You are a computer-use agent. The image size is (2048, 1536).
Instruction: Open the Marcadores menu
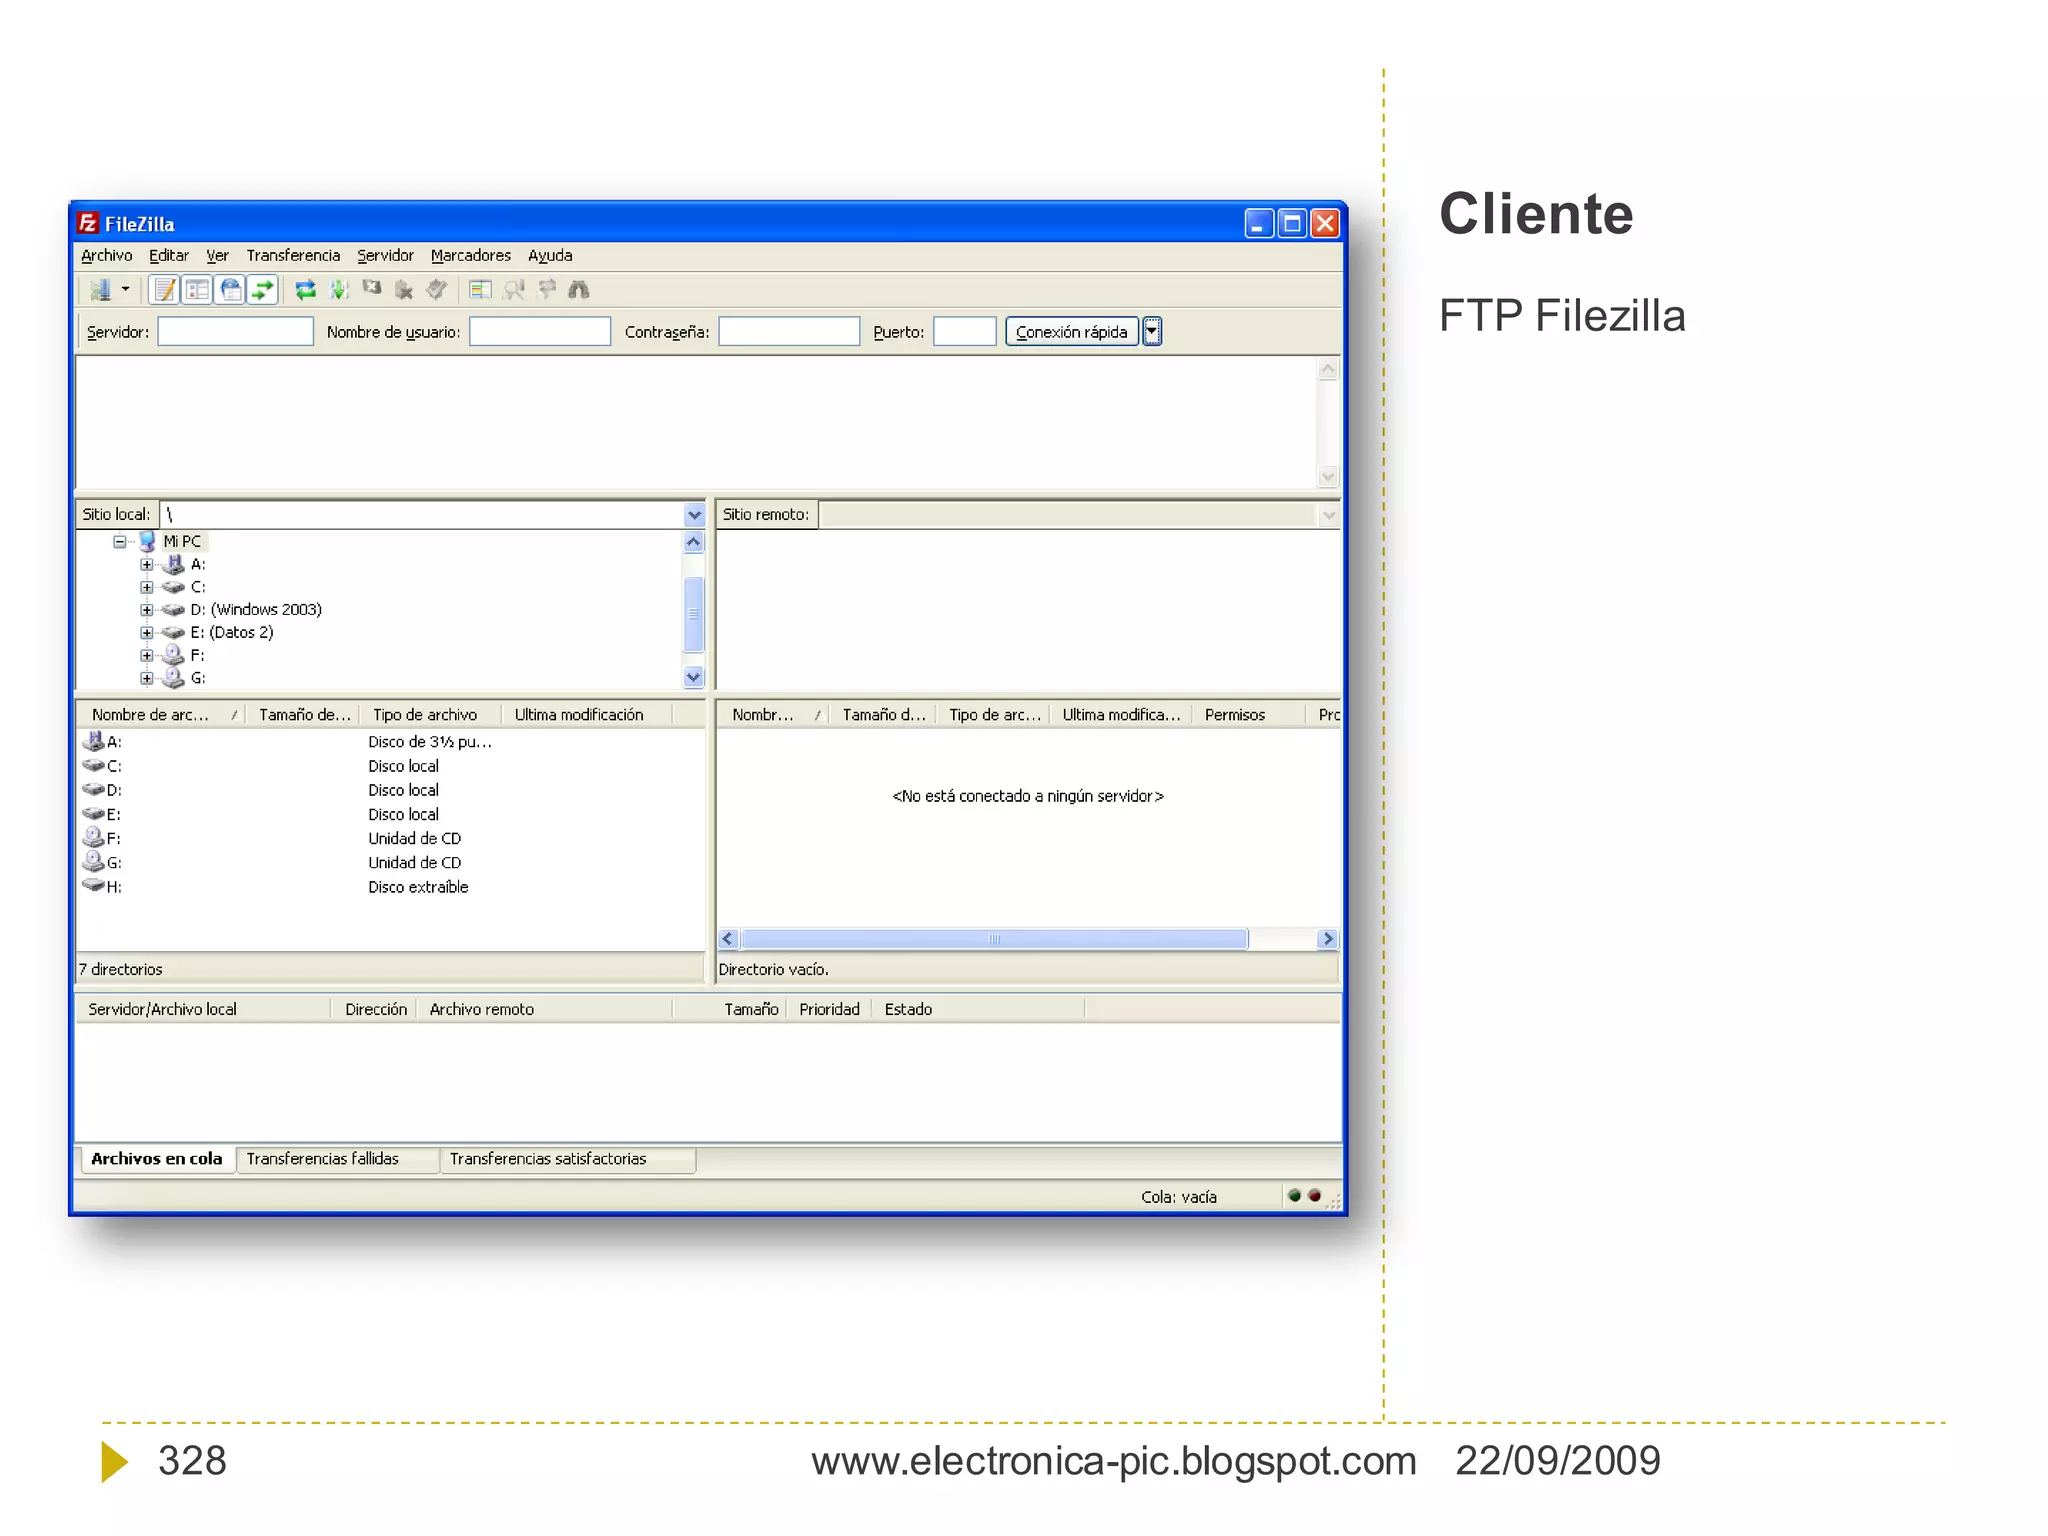tap(470, 255)
